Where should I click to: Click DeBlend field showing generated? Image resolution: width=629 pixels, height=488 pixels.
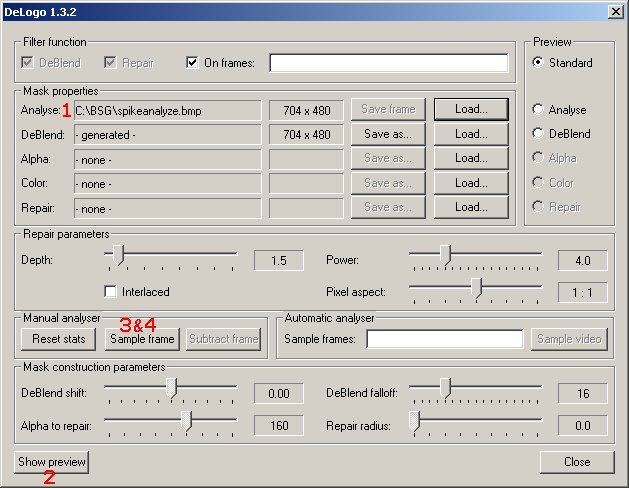[x=168, y=135]
